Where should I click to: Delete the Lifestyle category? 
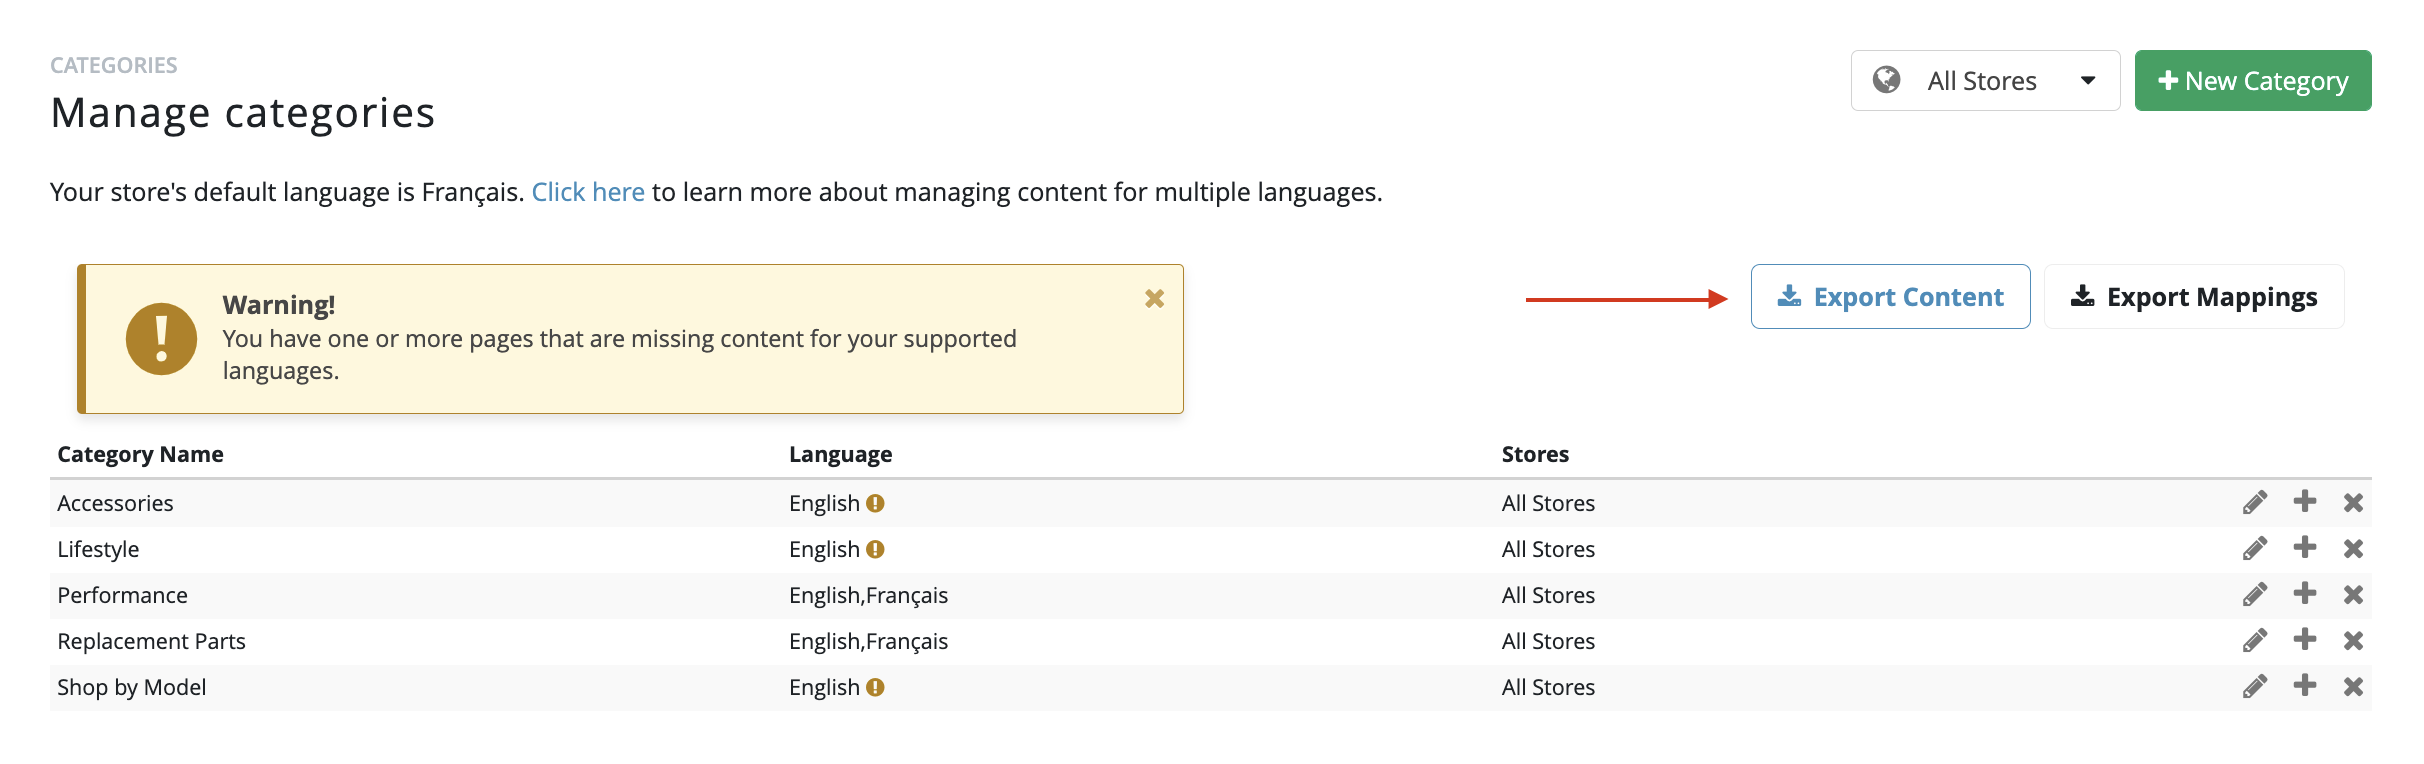coord(2353,548)
